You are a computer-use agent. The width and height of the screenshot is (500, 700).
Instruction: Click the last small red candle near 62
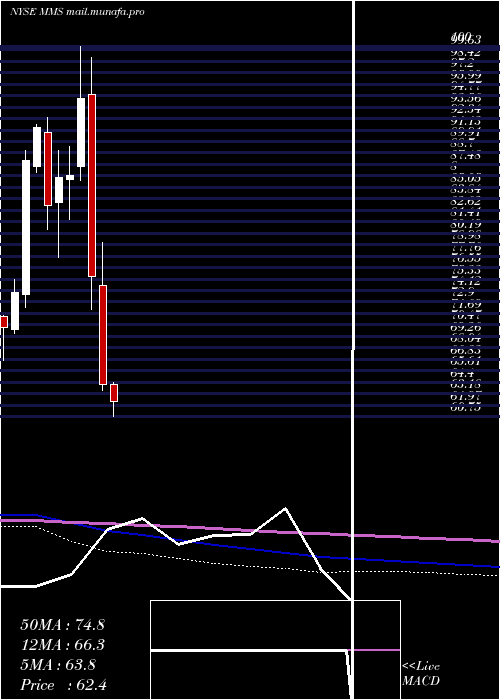point(114,393)
